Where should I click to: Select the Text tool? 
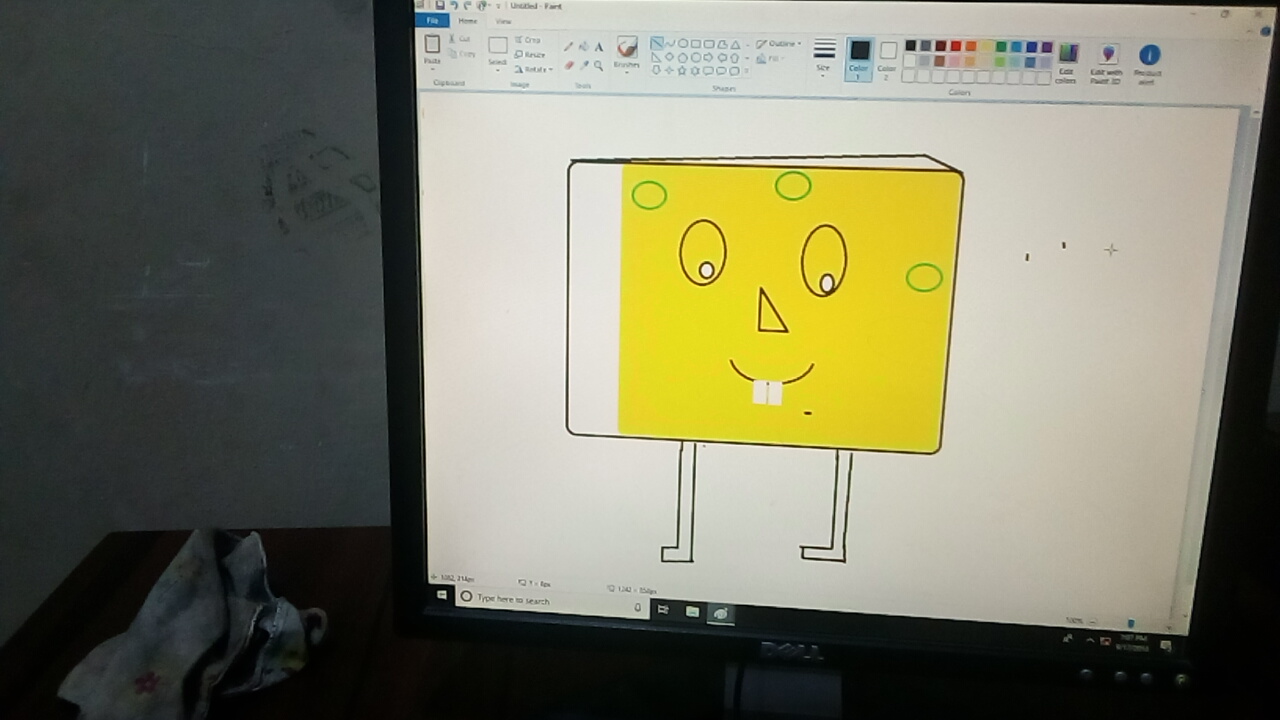coord(599,47)
